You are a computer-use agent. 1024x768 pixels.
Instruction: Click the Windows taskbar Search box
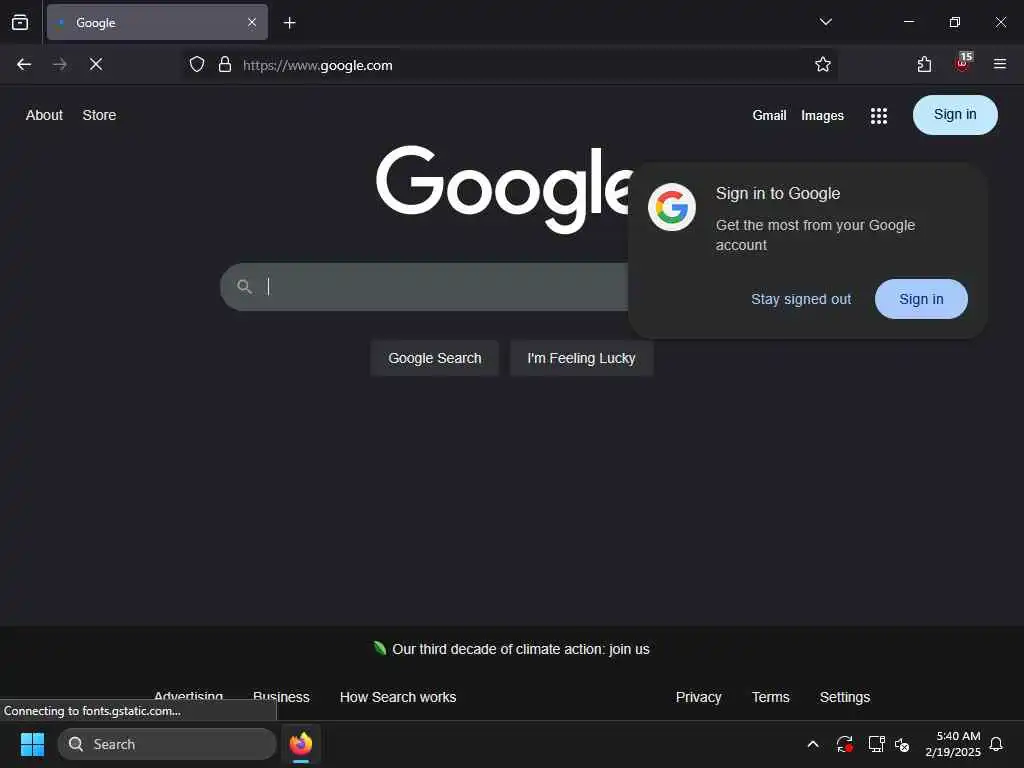click(x=167, y=744)
